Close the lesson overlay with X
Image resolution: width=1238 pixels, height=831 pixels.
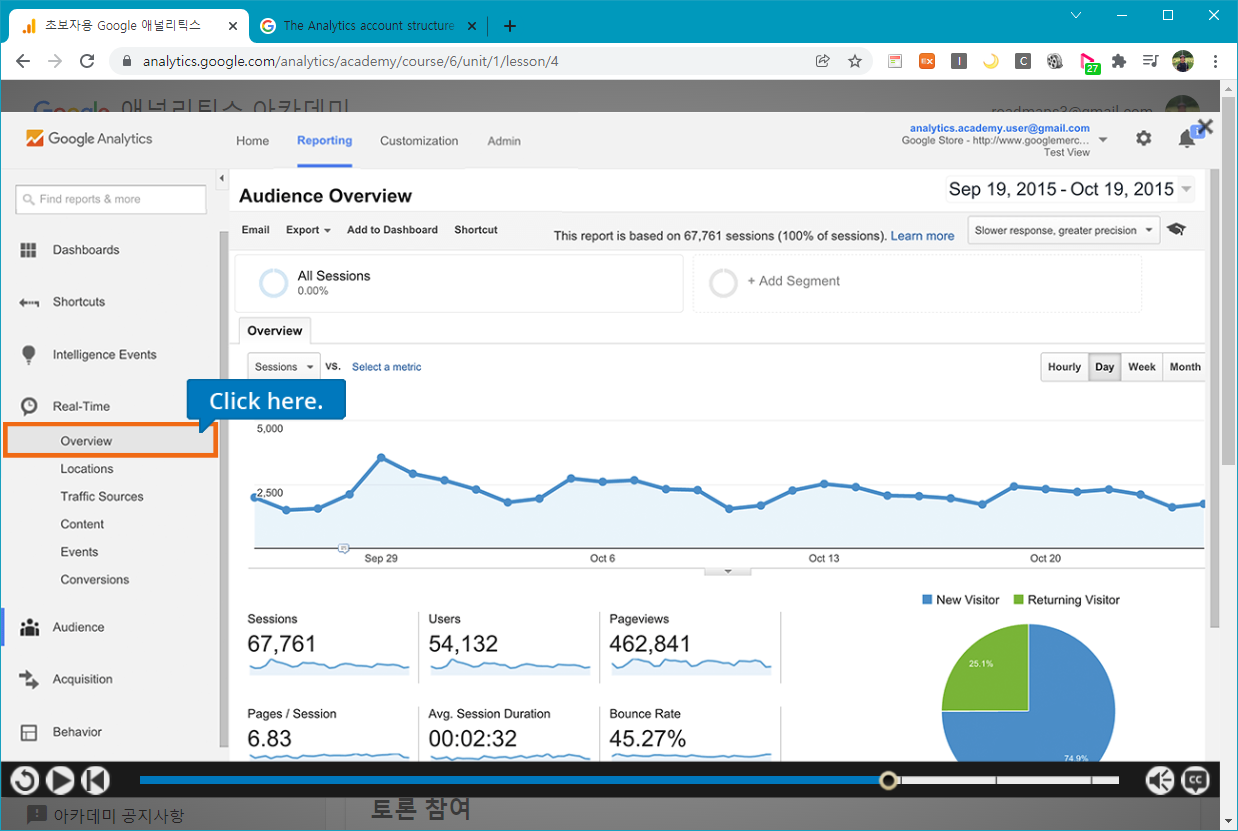click(1205, 127)
